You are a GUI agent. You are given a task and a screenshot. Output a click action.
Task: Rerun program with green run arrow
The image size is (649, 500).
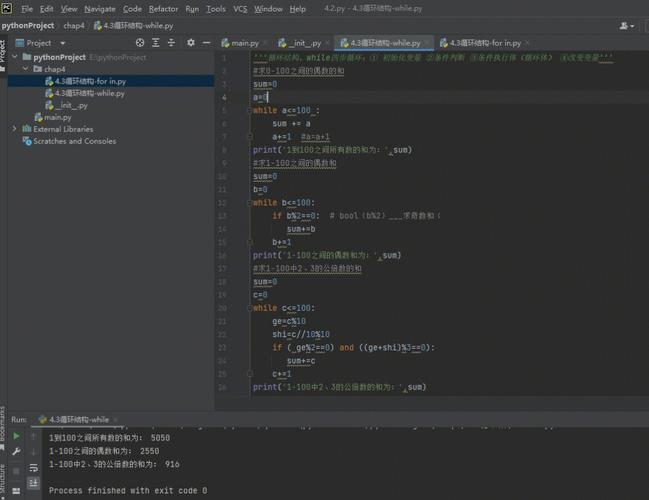[x=16, y=436]
